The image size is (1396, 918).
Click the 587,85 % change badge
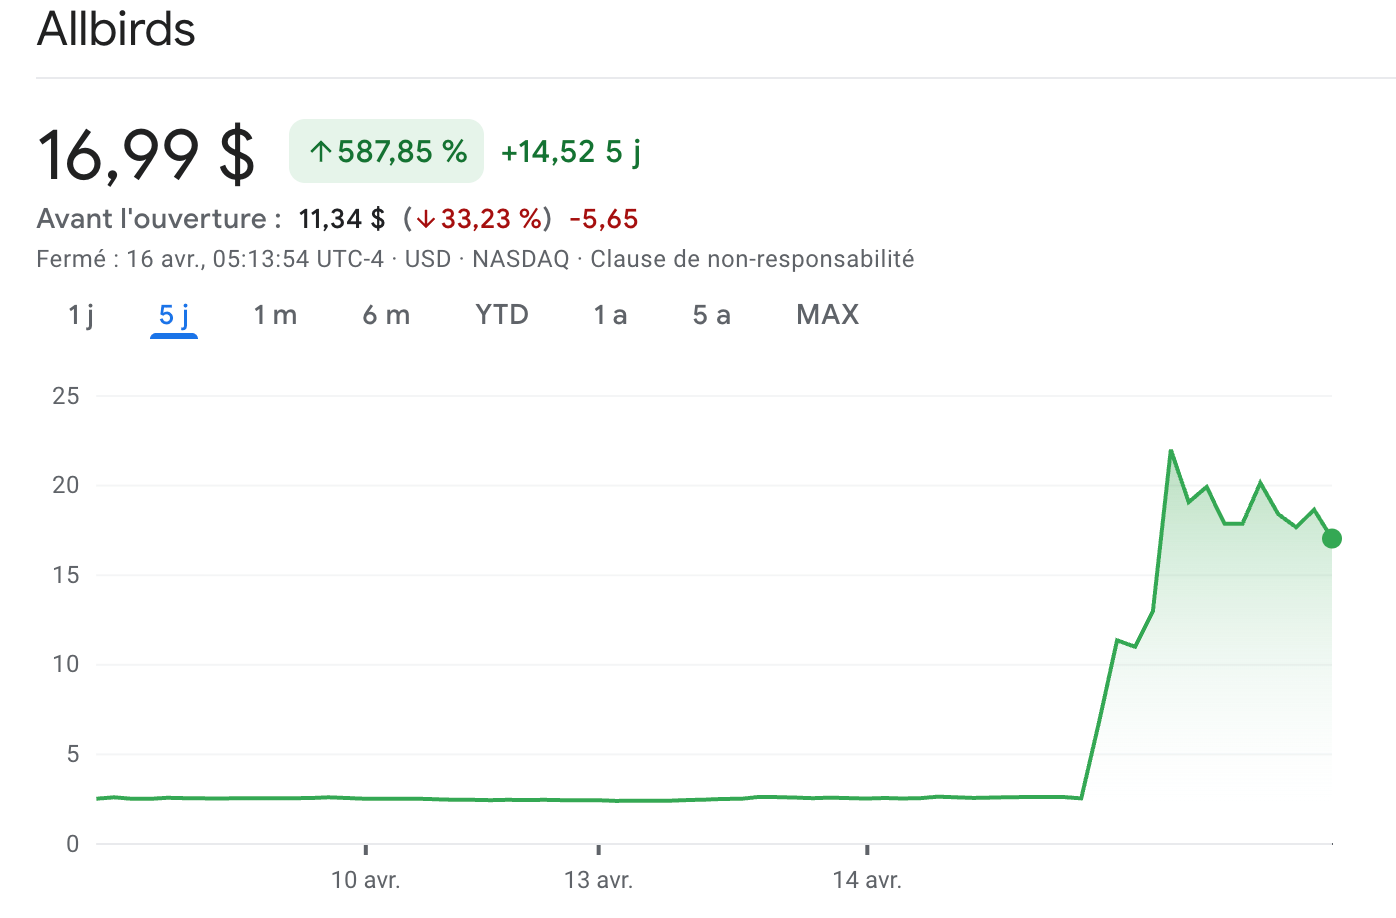(386, 152)
